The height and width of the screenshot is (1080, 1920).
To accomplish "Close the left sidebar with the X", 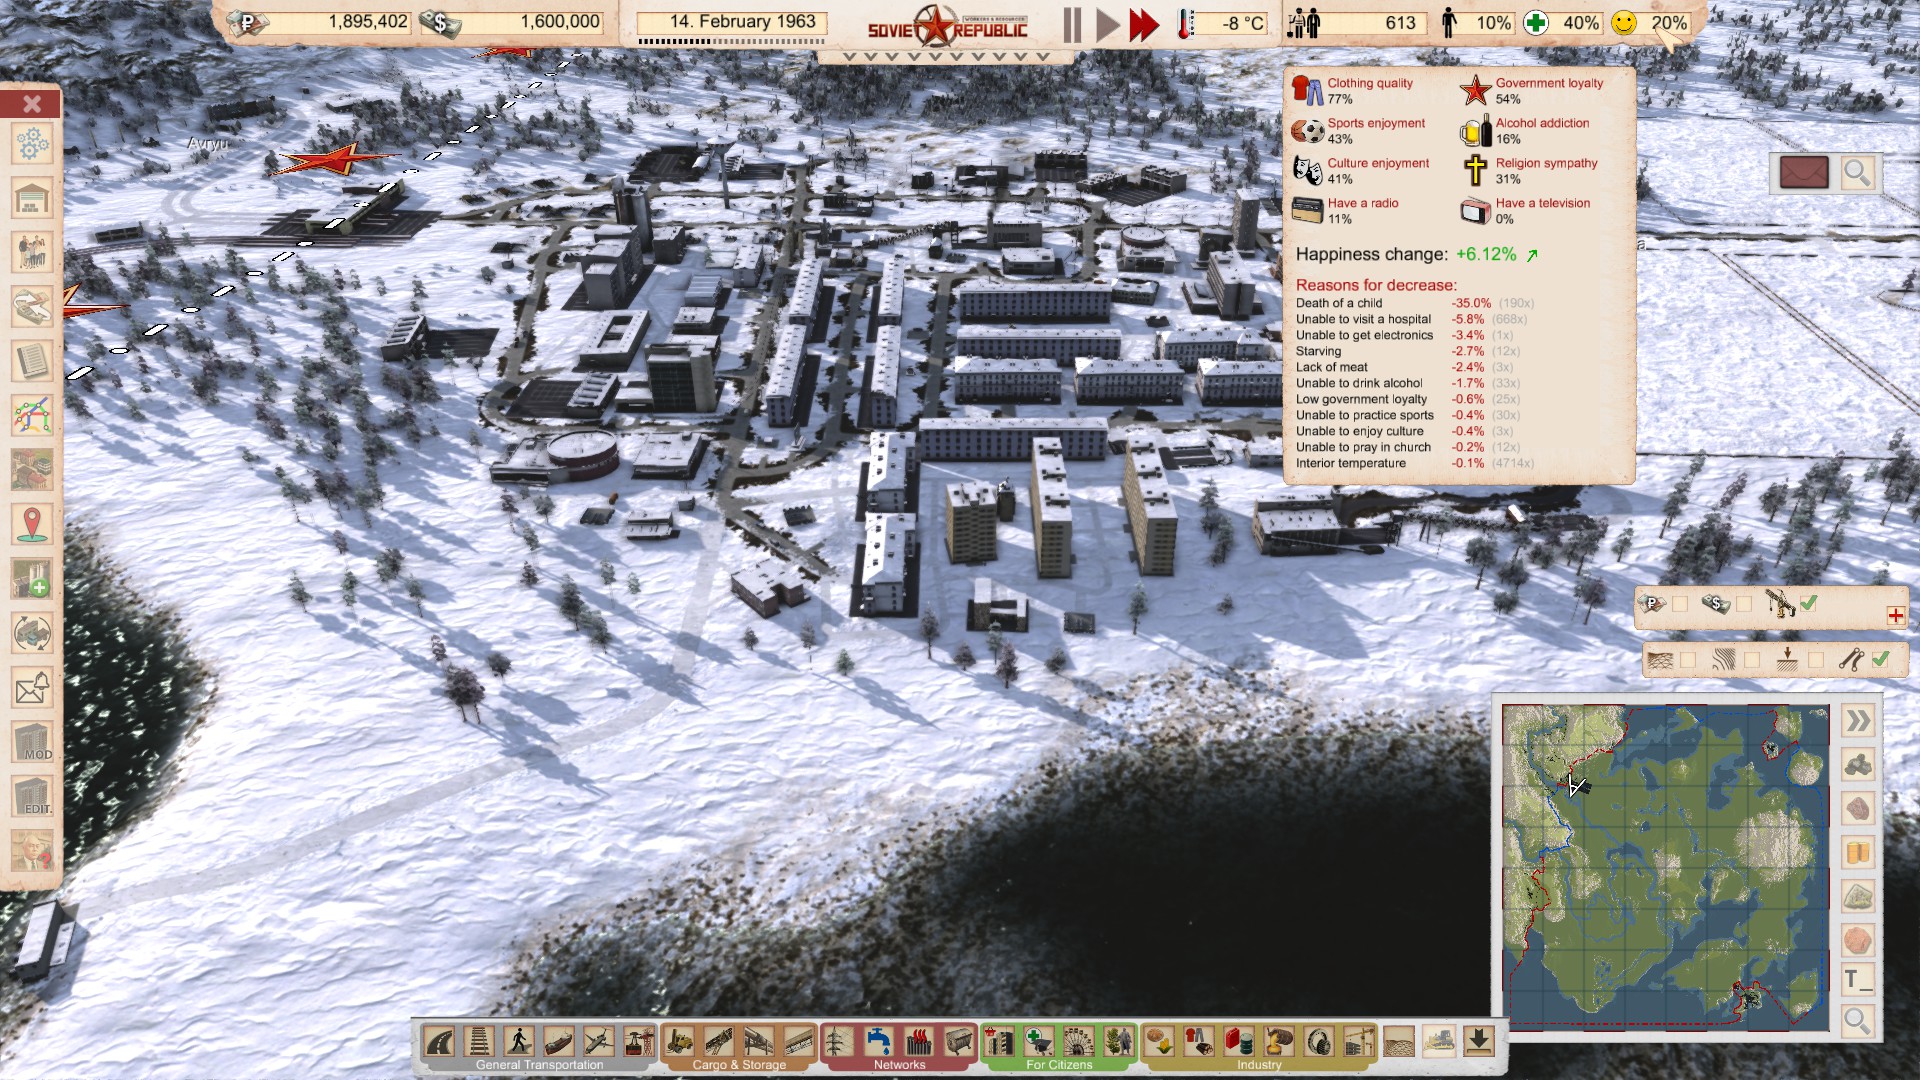I will click(32, 103).
